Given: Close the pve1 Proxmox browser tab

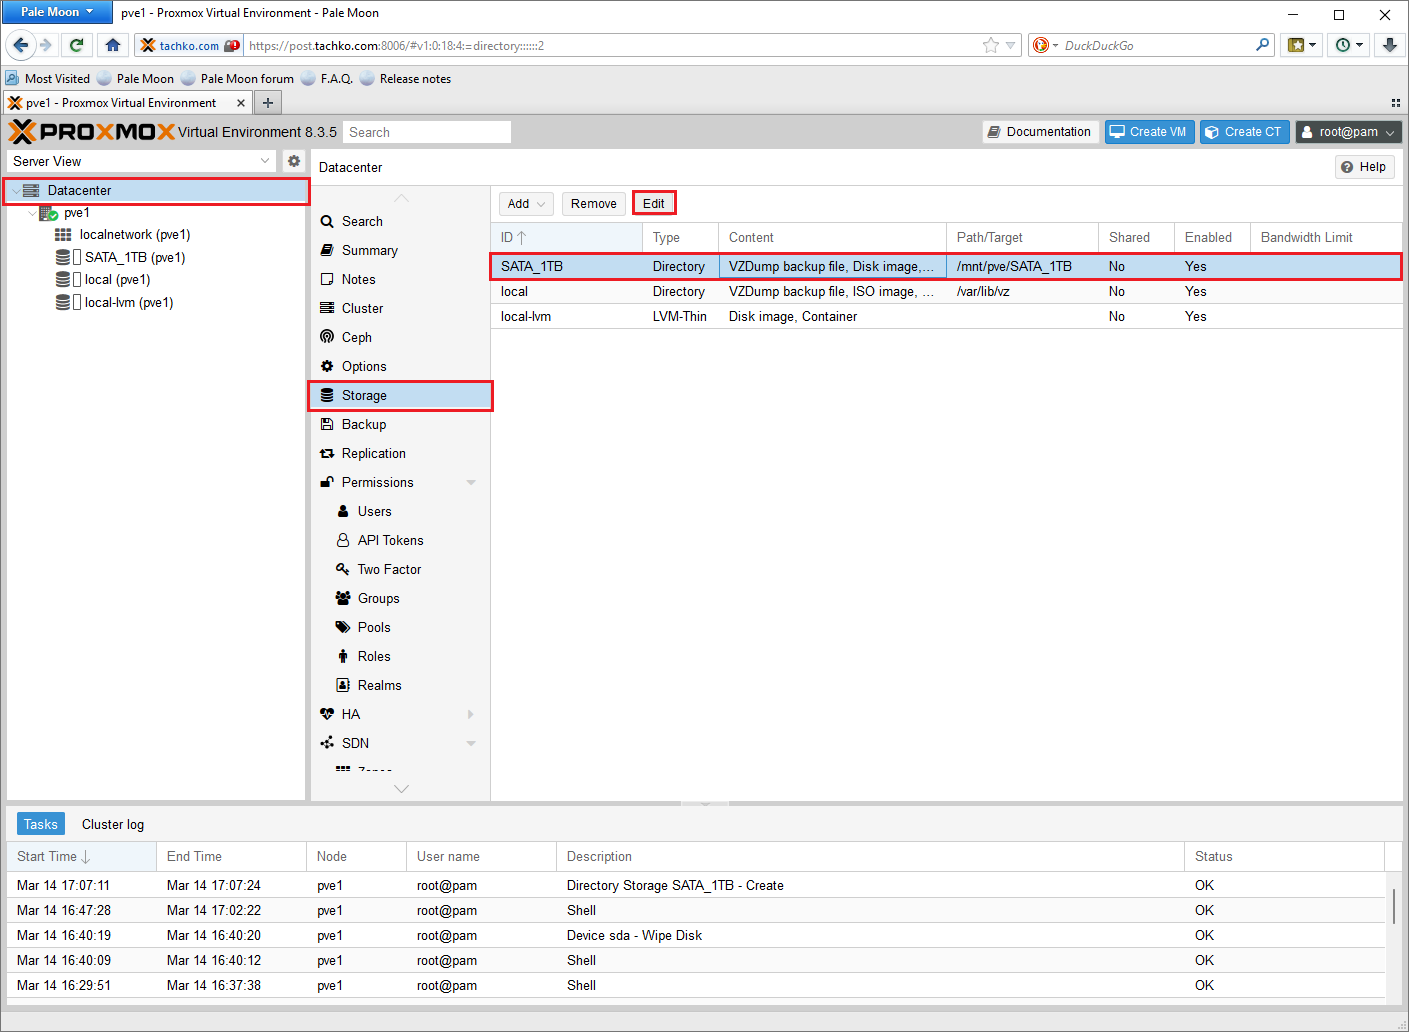Looking at the screenshot, I should 241,103.
